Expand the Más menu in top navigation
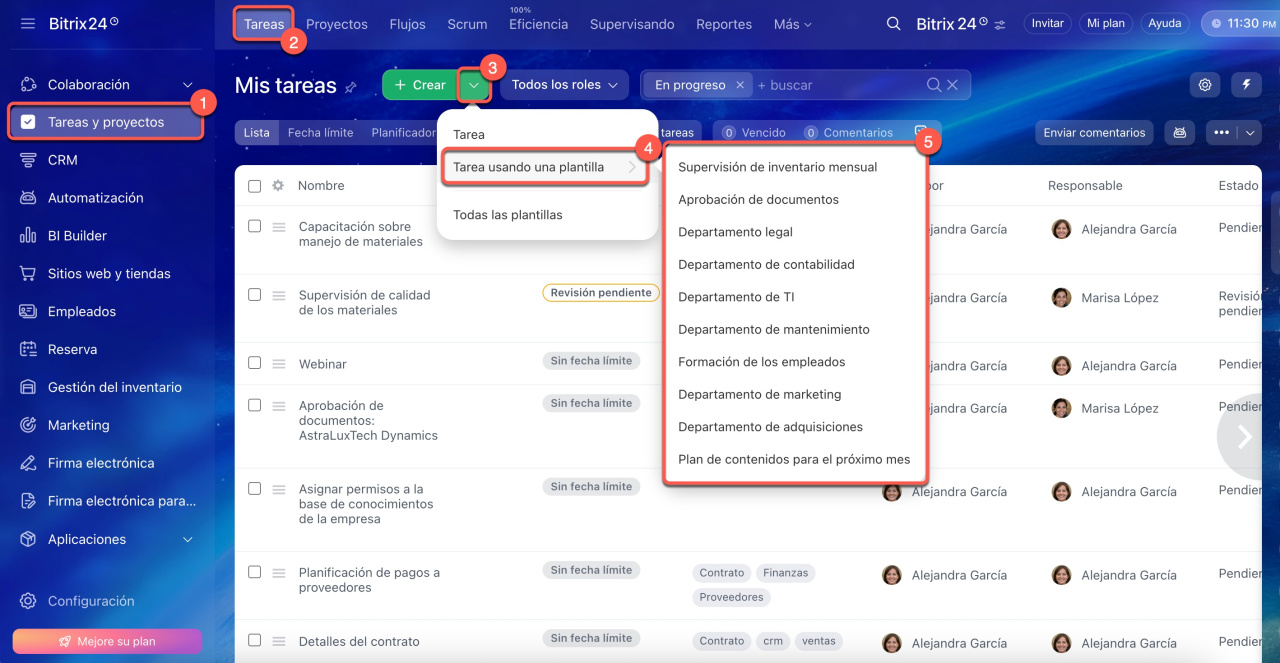This screenshot has height=663, width=1280. [x=792, y=24]
